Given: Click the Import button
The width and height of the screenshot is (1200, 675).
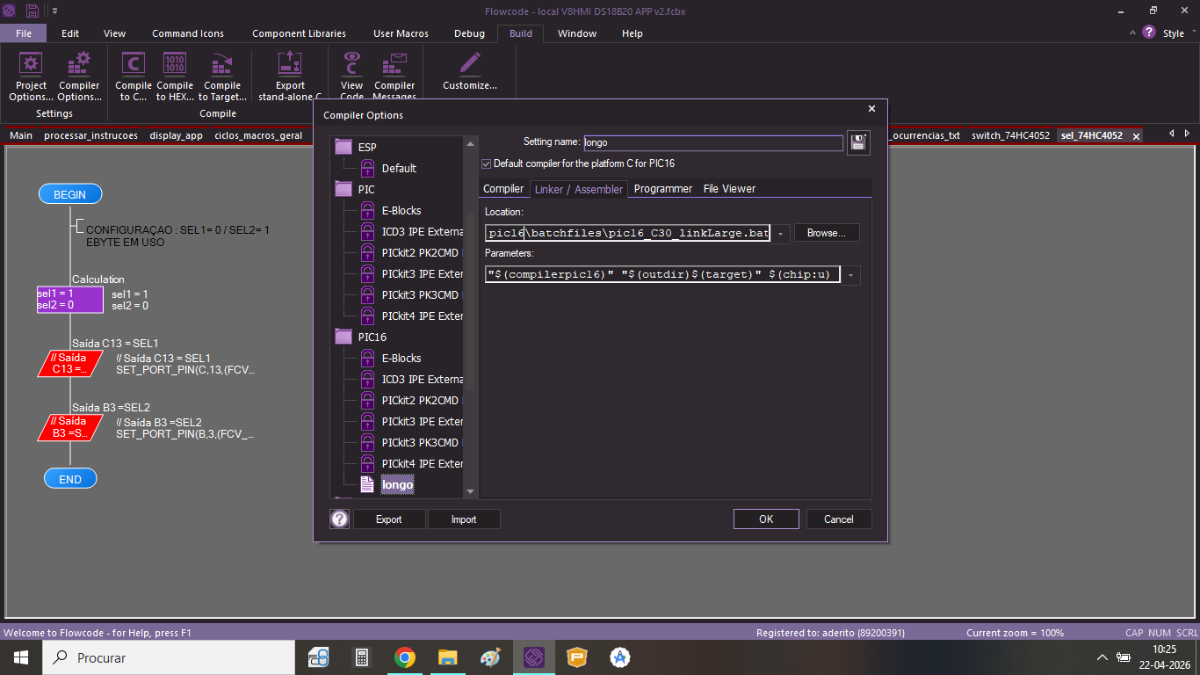Looking at the screenshot, I should click(x=464, y=519).
